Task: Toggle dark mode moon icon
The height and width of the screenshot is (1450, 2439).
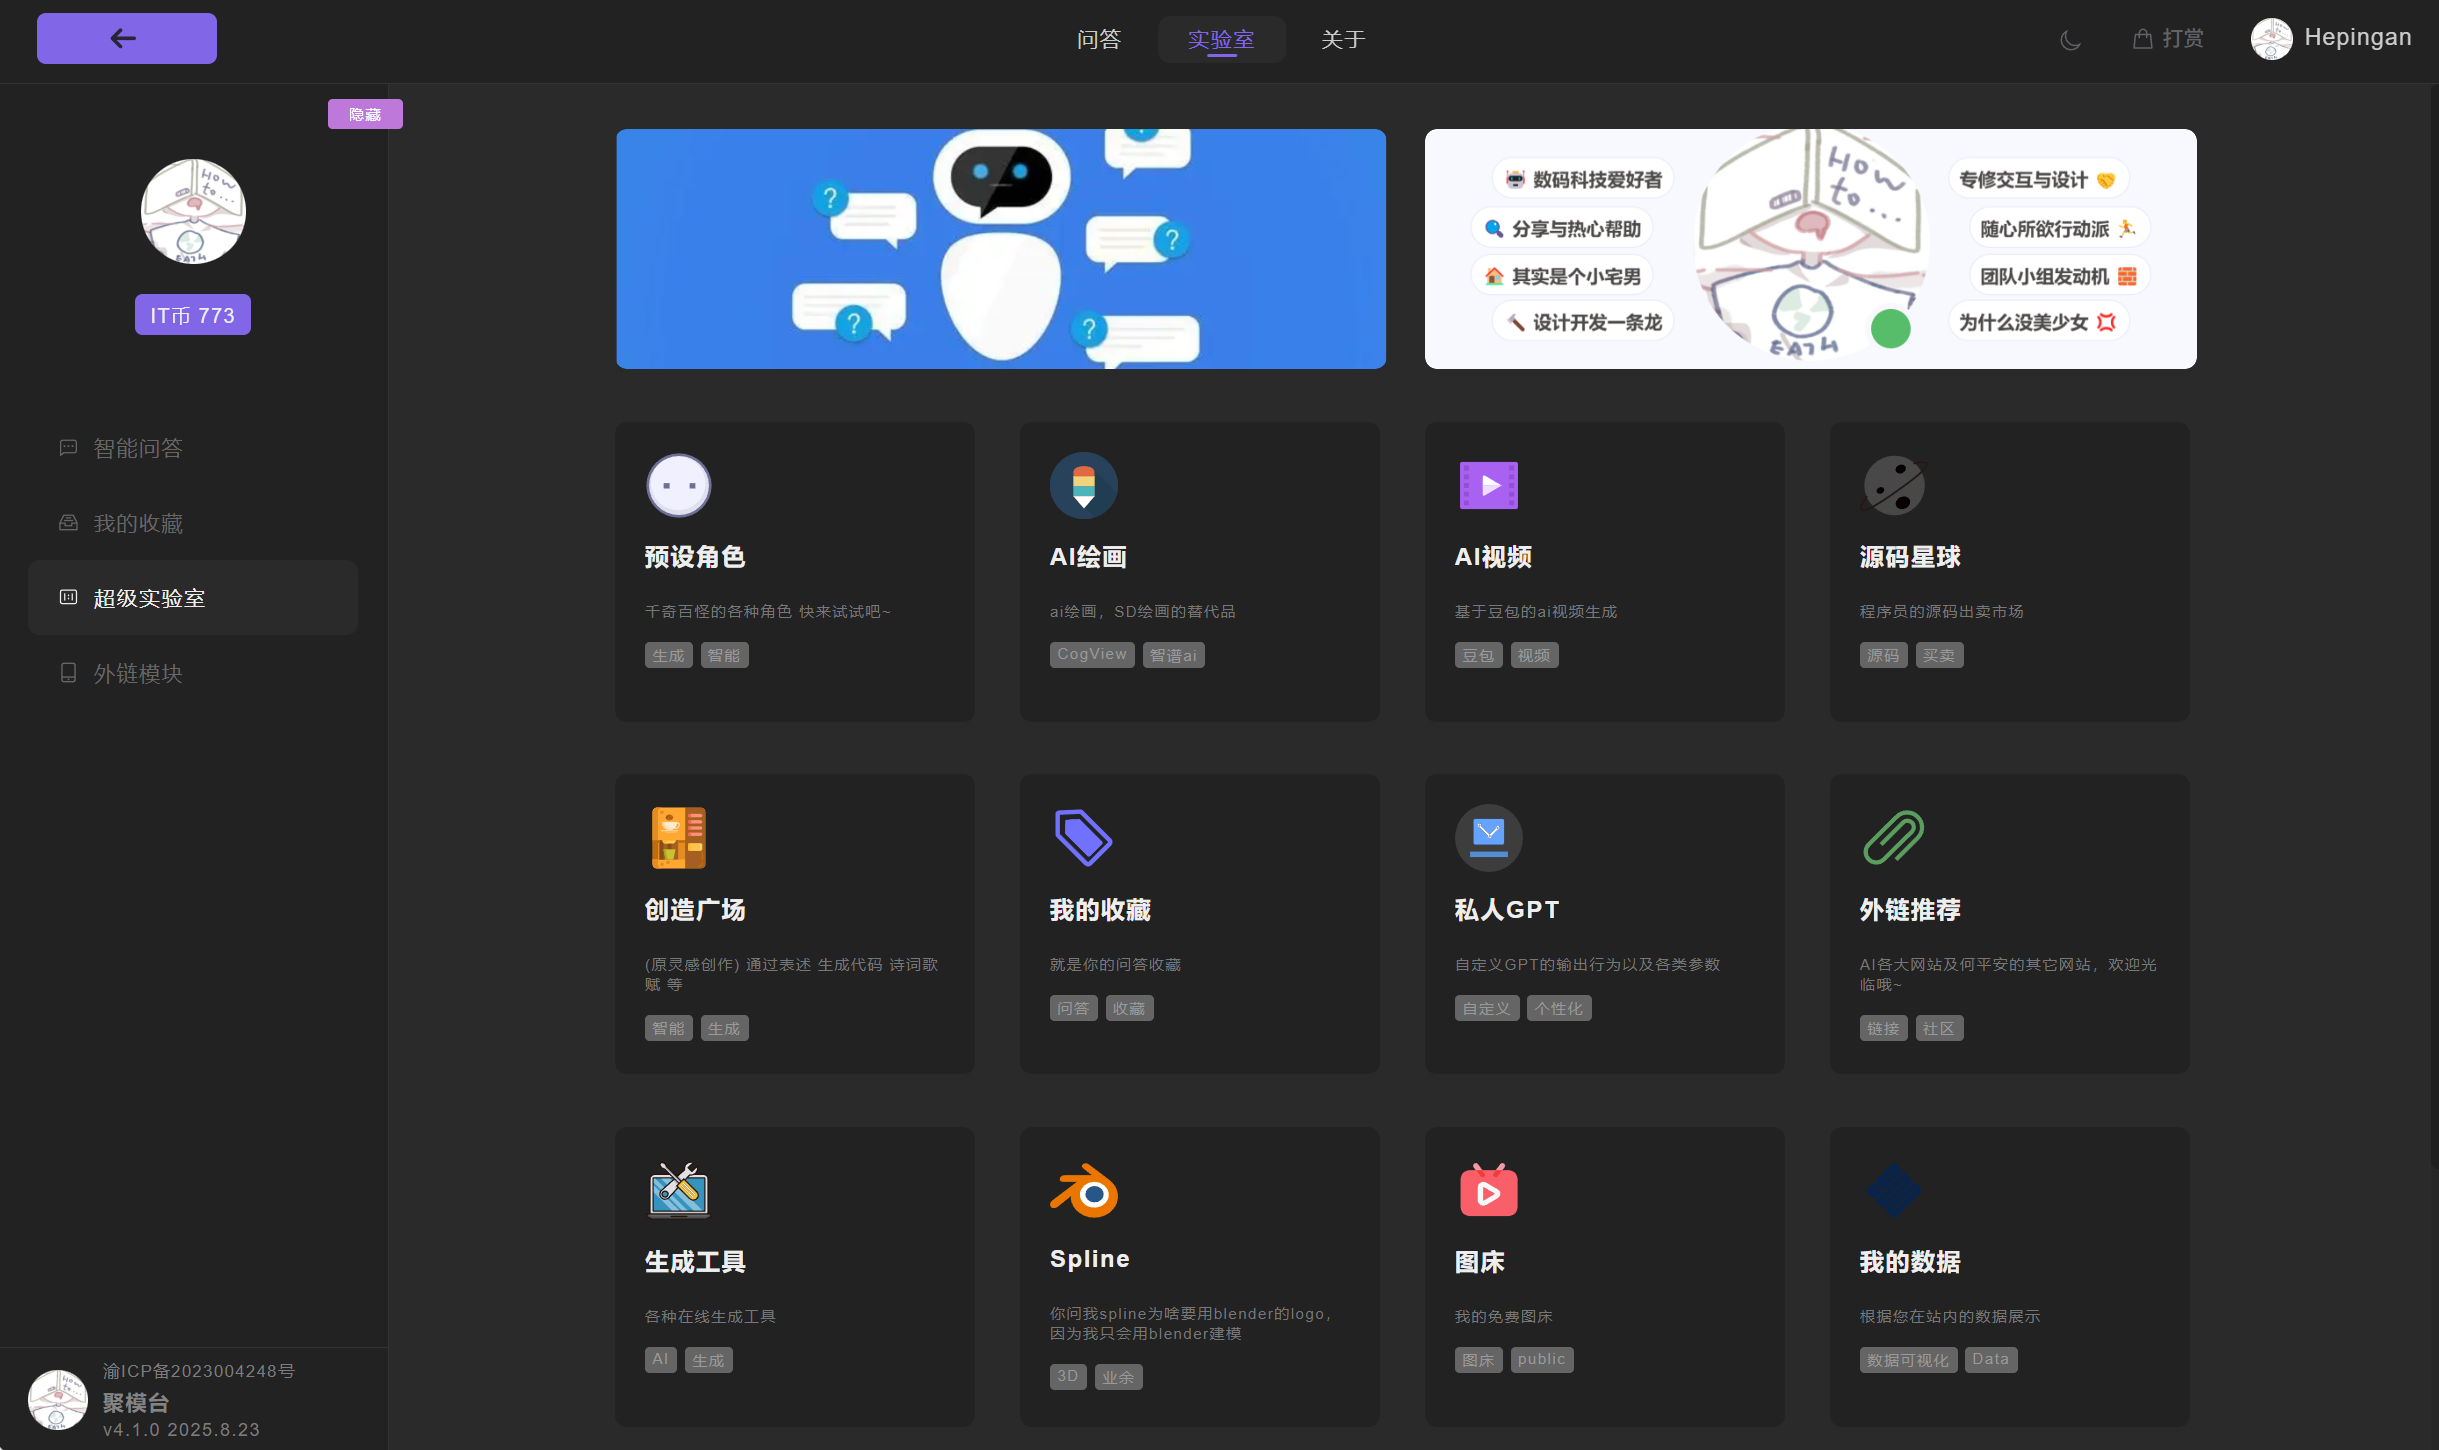Action: coord(2070,40)
